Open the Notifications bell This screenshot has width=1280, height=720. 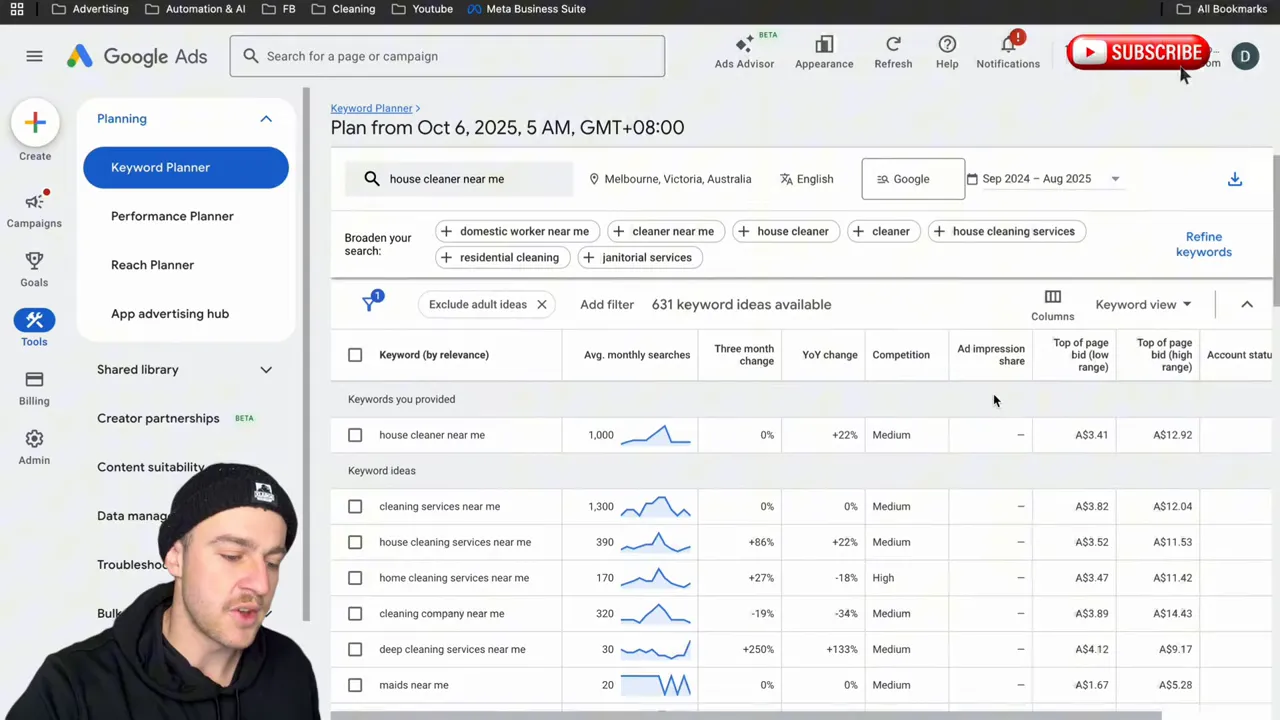[1008, 45]
